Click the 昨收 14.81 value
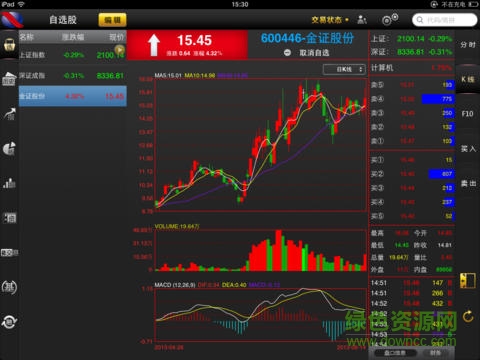Screen dimensions: 480x360 click(x=444, y=245)
